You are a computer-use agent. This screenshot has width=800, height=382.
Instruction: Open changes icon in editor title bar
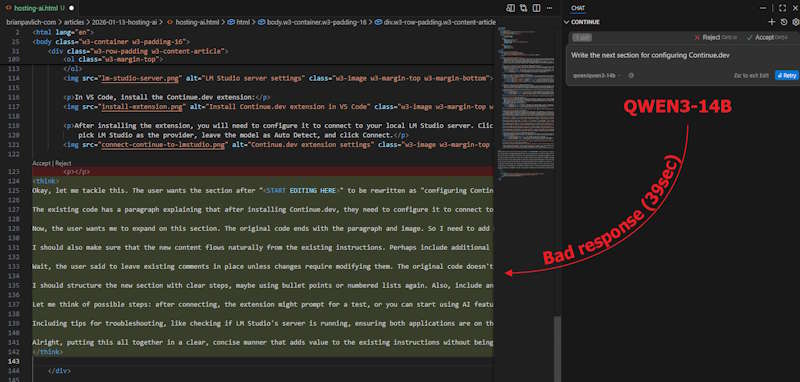coord(511,8)
